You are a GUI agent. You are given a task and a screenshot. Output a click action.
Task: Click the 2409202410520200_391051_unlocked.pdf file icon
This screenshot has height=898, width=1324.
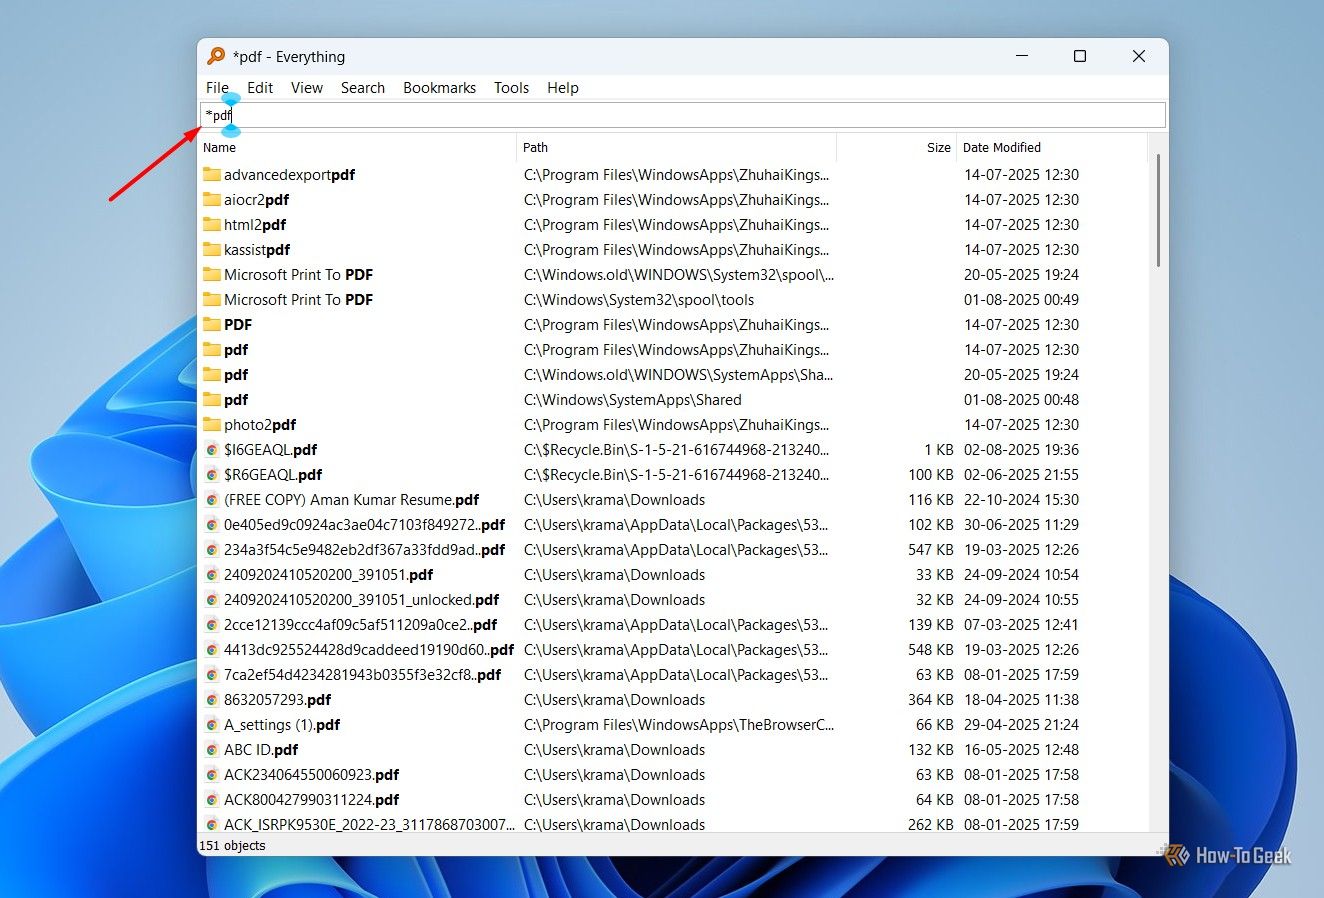(212, 600)
